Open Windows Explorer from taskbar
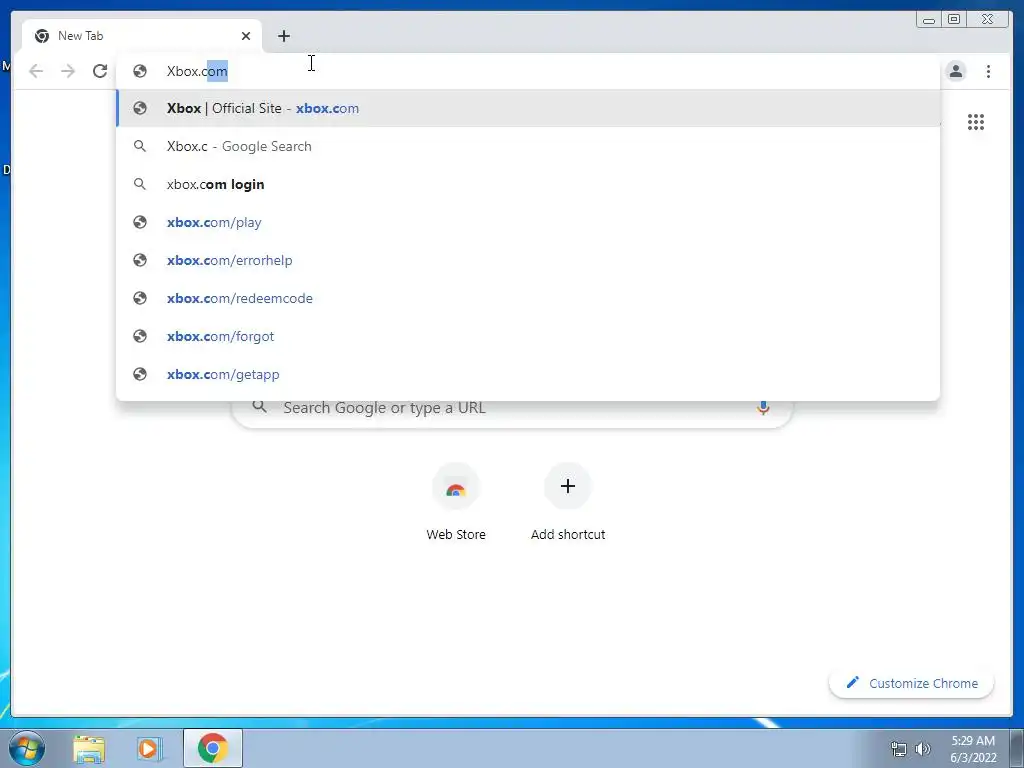 click(x=89, y=748)
